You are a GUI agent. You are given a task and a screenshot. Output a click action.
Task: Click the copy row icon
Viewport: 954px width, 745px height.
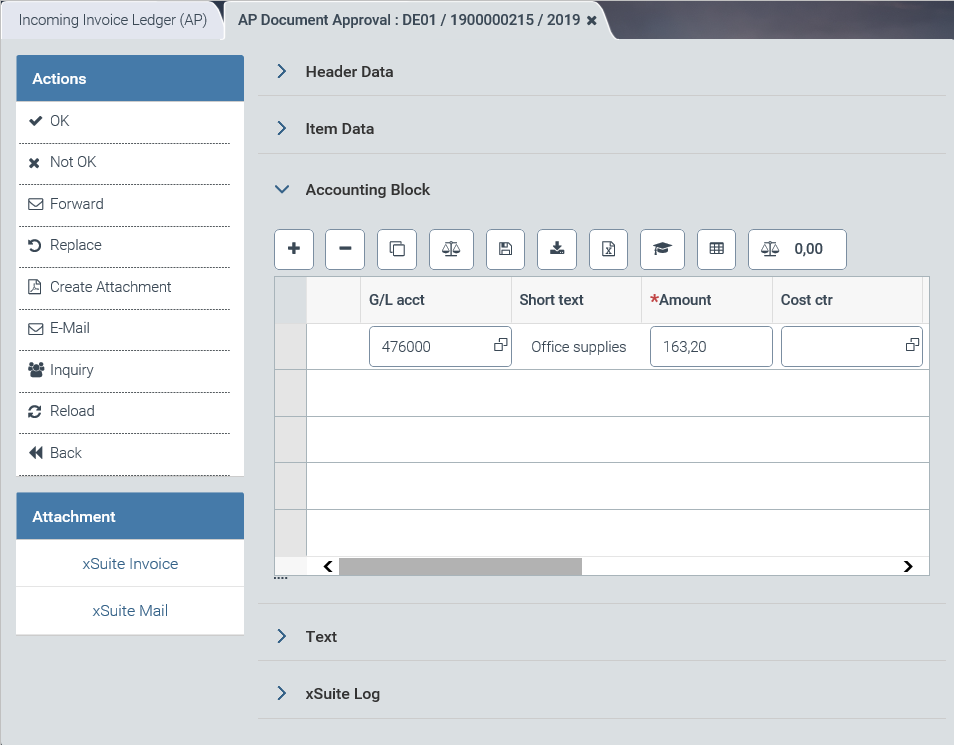397,249
